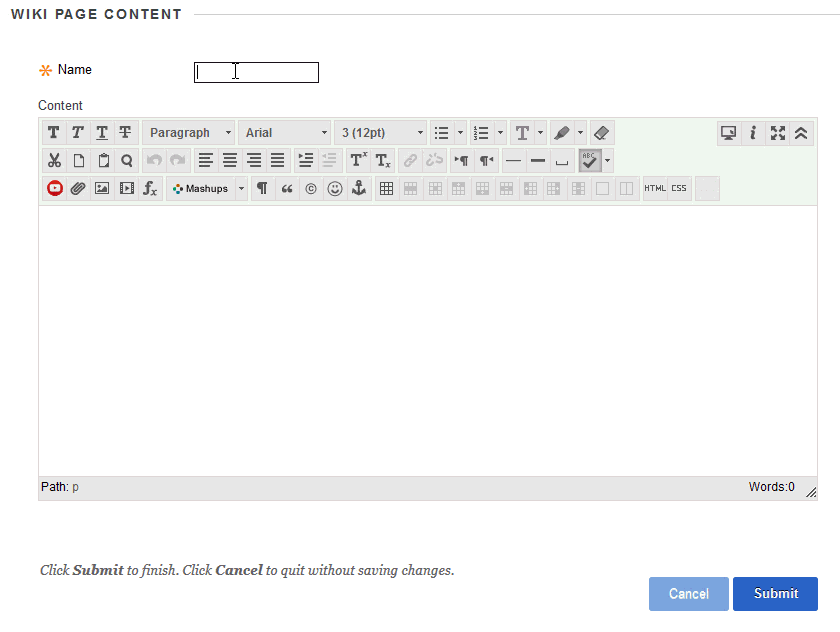Justify text fully
Screen dimensions: 840x632
click(278, 160)
